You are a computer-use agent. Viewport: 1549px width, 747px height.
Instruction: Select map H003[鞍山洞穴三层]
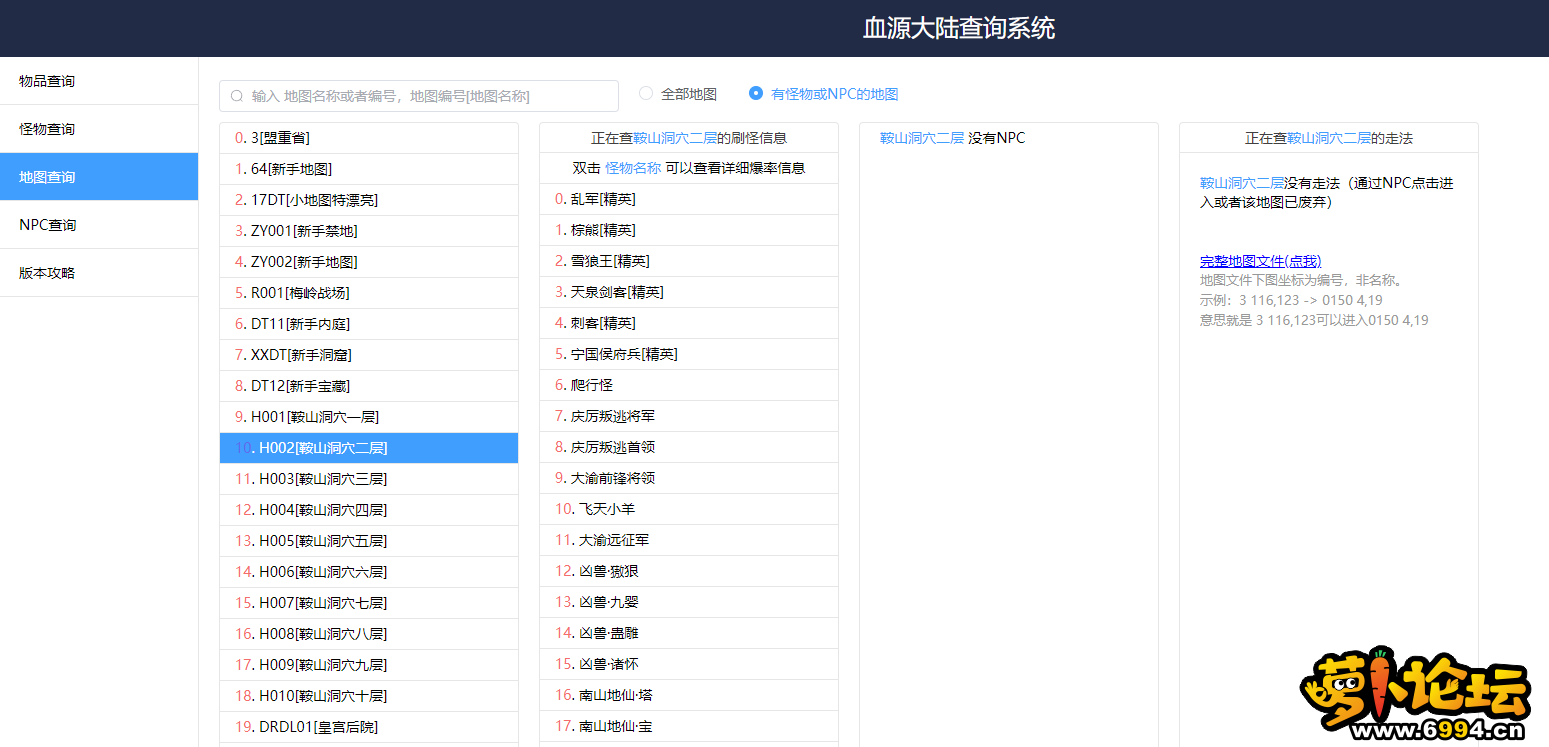pyautogui.click(x=369, y=479)
